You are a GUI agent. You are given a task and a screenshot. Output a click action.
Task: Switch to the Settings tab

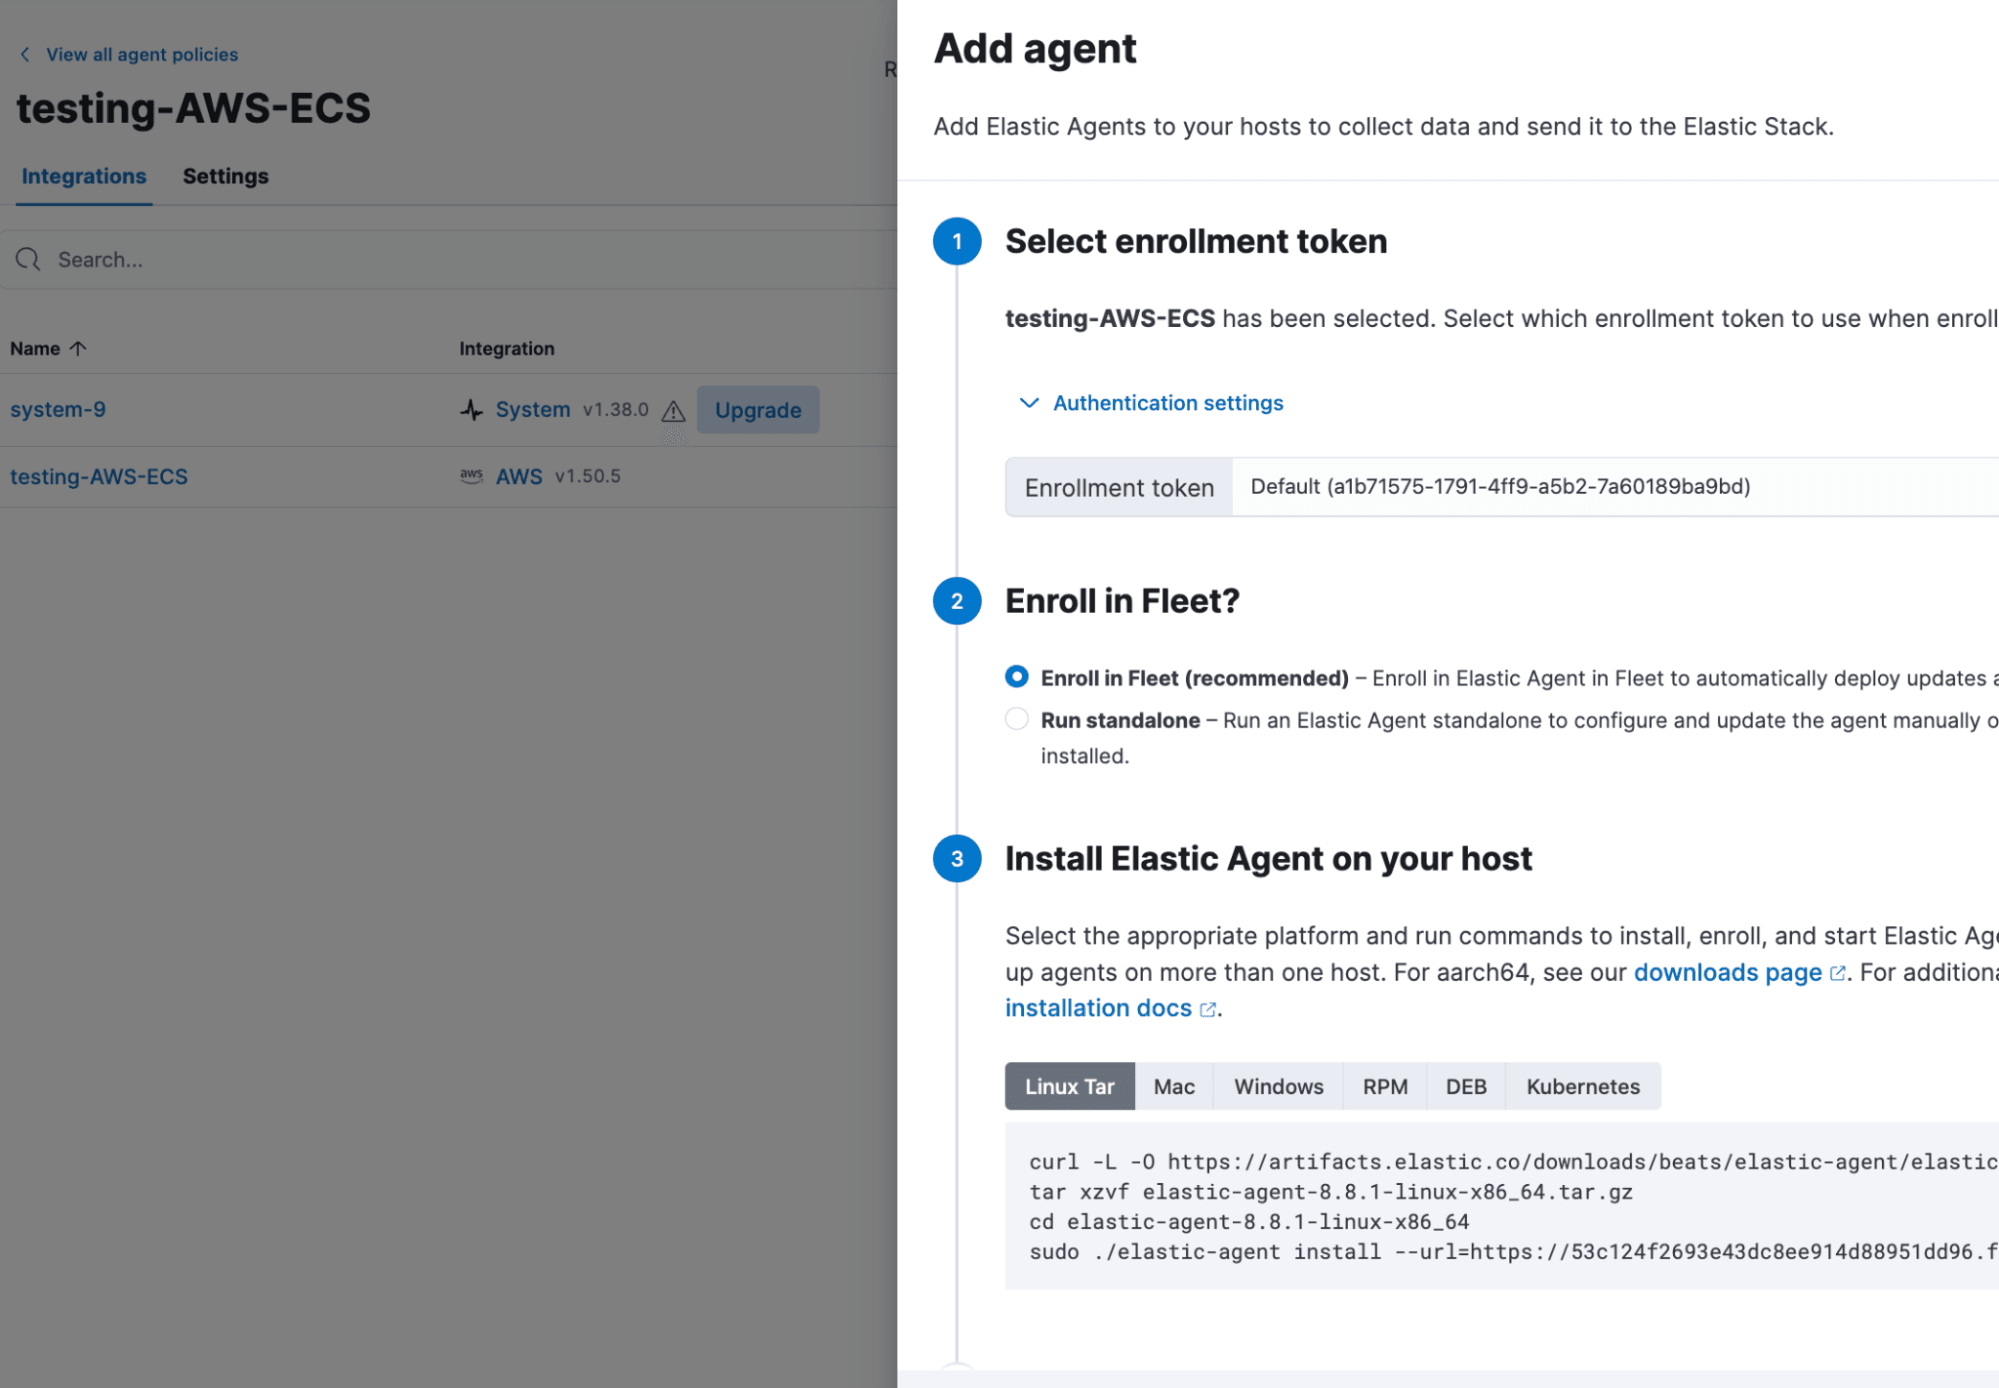point(225,176)
